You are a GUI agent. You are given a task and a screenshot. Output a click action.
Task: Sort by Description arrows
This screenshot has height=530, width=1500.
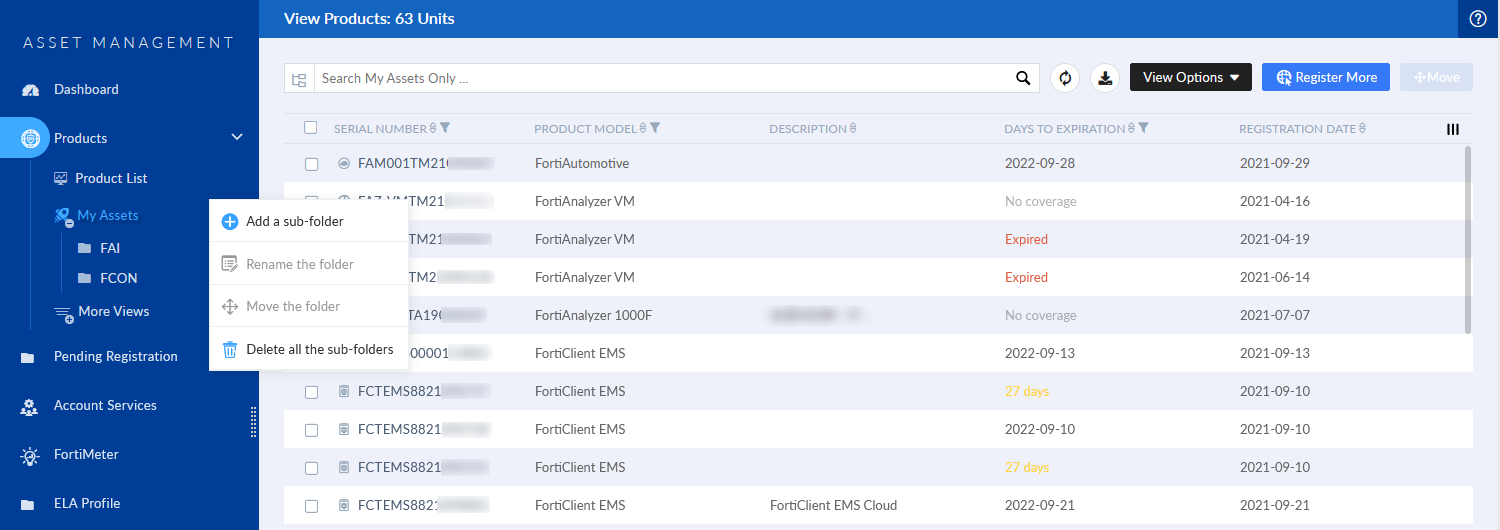coord(853,129)
